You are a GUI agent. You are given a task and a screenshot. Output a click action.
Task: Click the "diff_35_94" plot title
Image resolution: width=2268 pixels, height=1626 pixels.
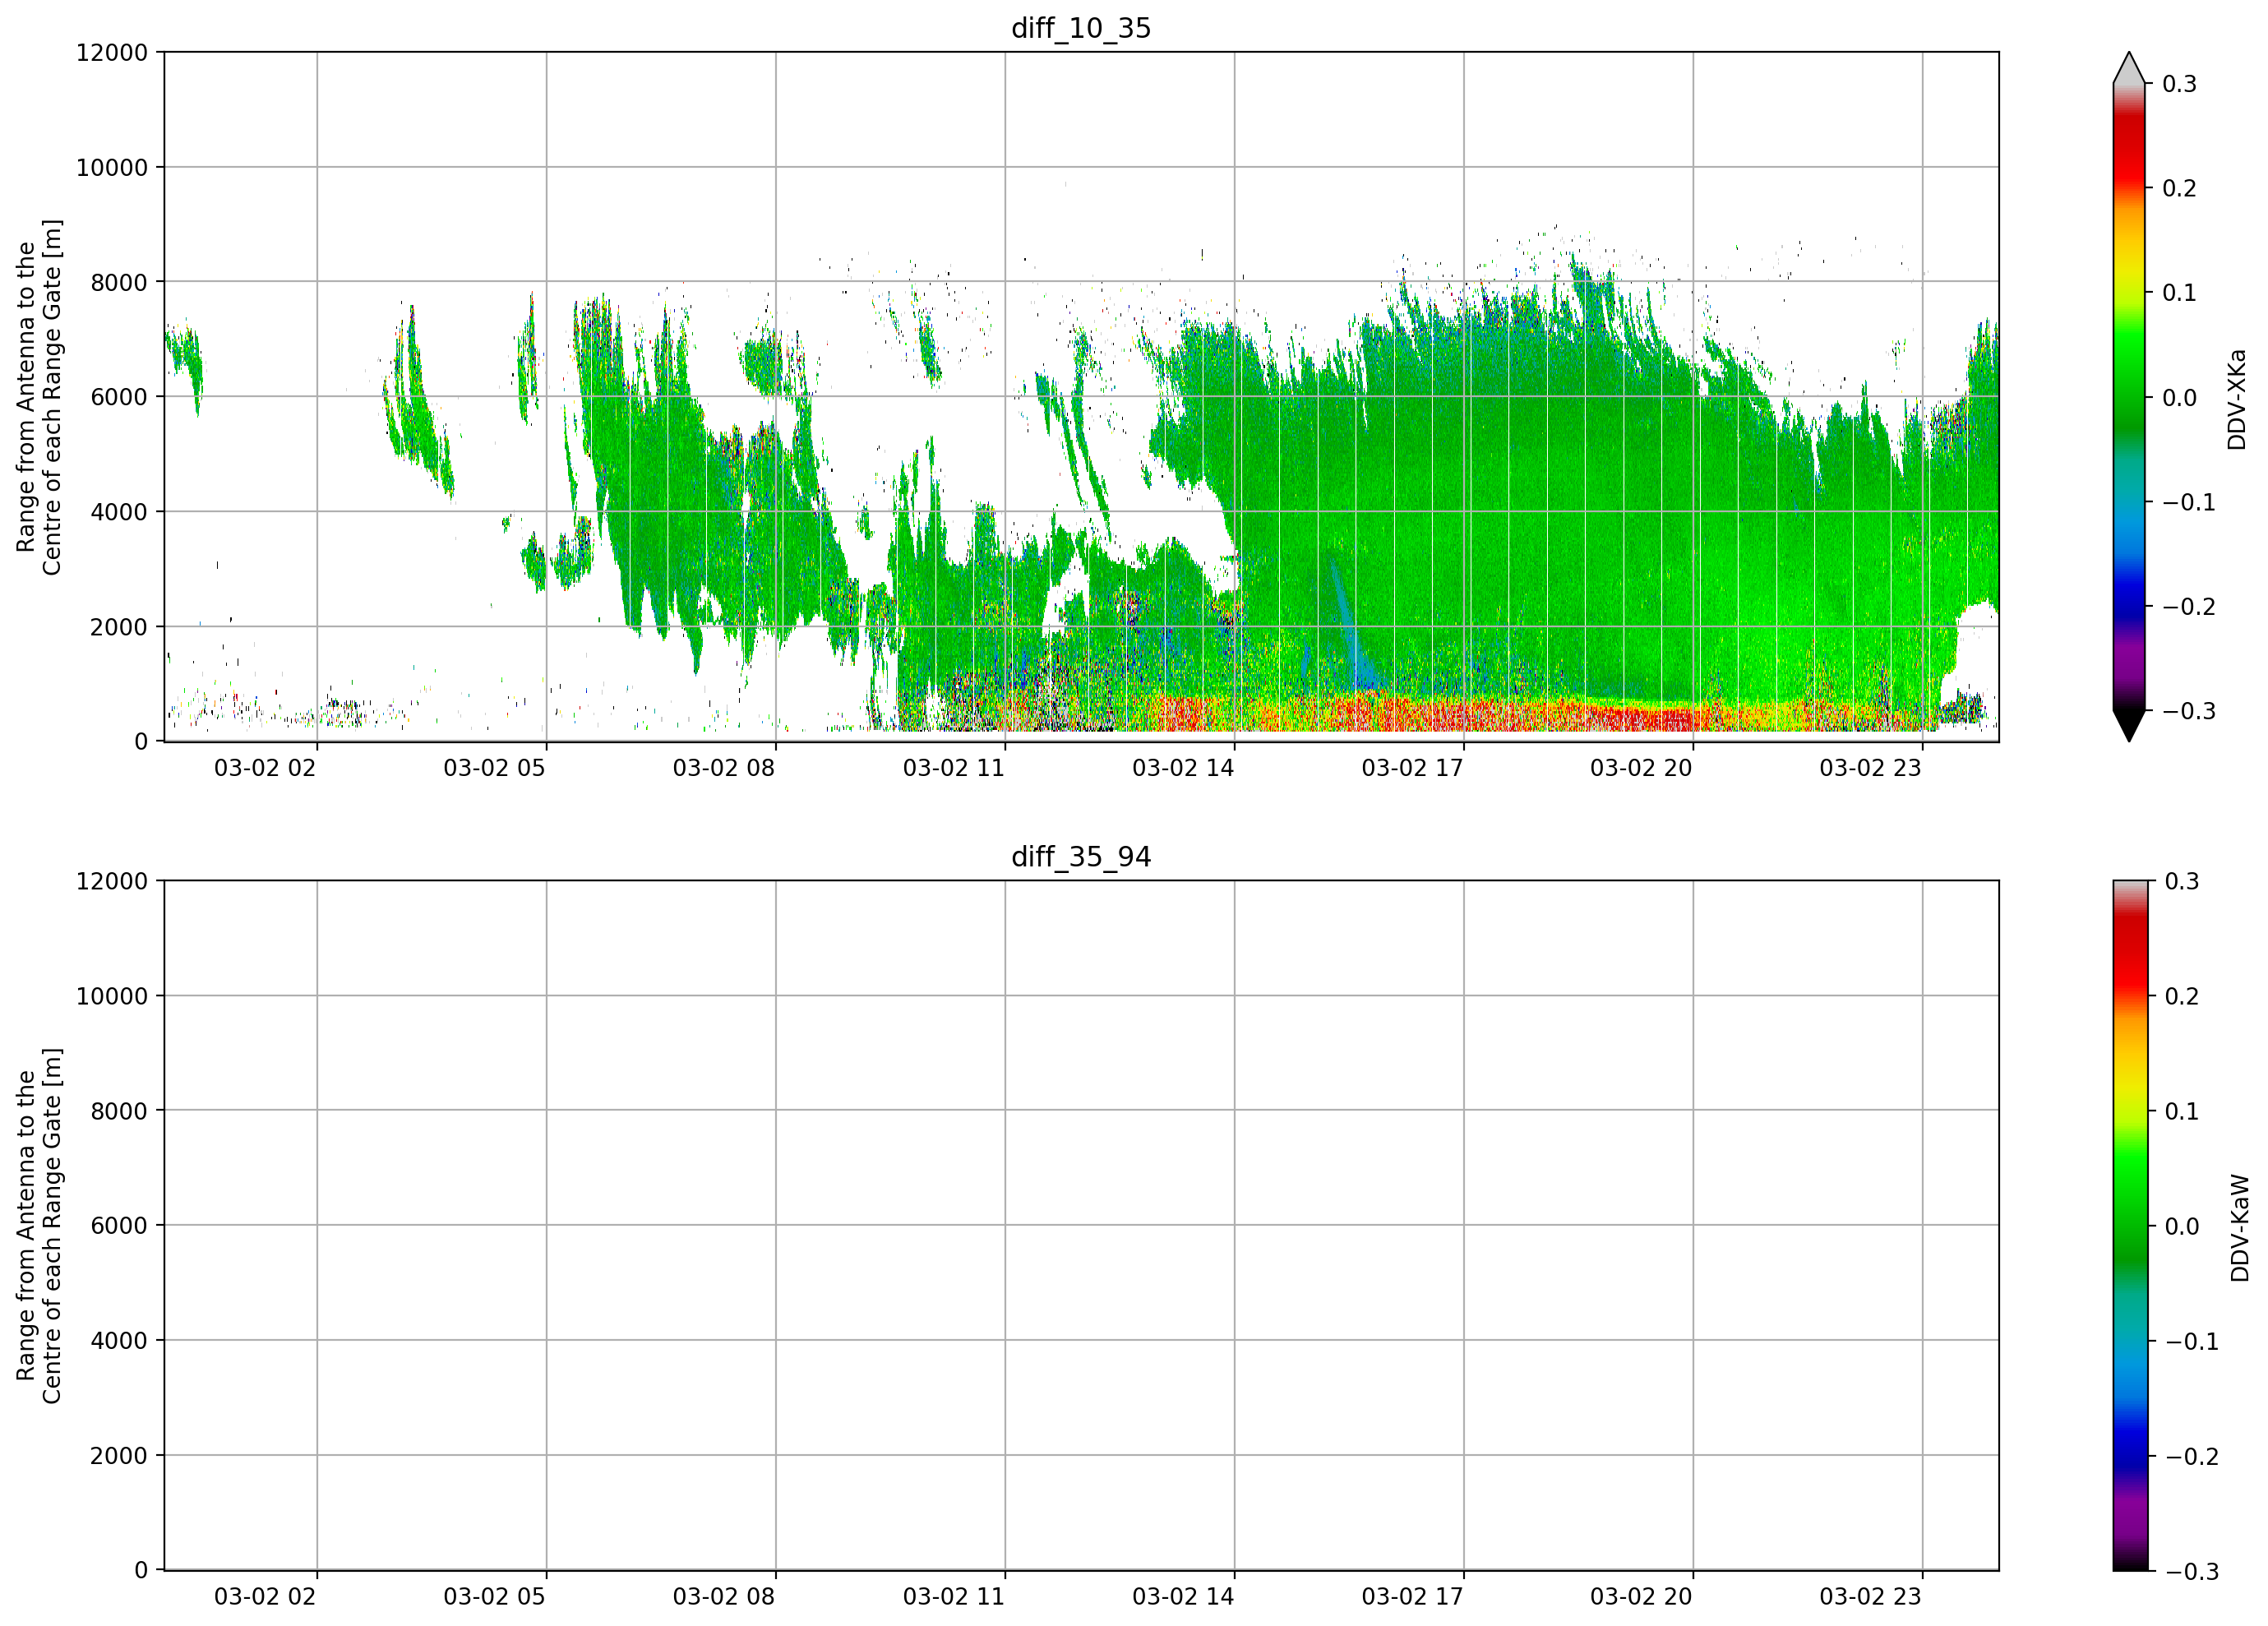pos(1081,857)
